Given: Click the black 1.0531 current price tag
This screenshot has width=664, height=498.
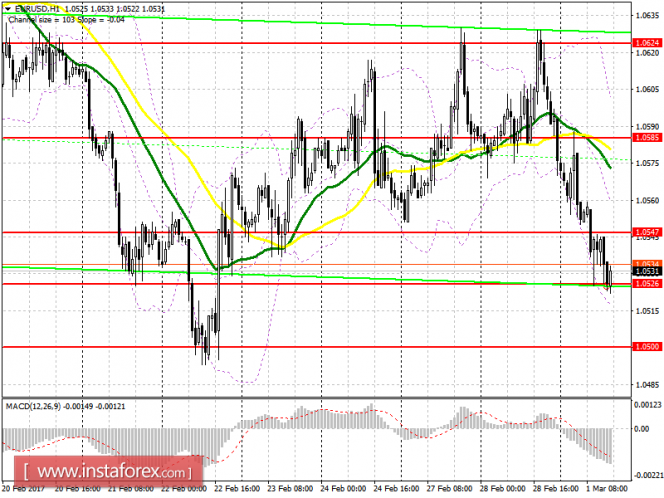Looking at the screenshot, I should coord(647,271).
